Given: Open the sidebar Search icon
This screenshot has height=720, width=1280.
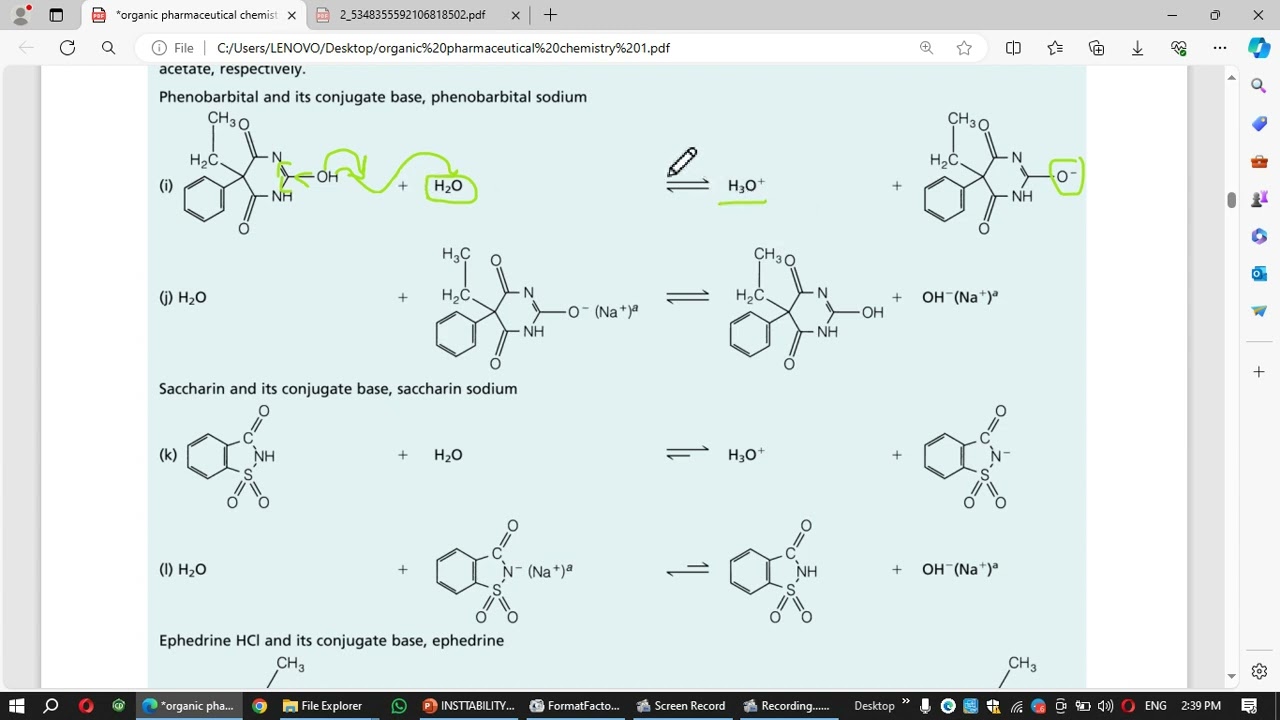Looking at the screenshot, I should coord(1259,86).
